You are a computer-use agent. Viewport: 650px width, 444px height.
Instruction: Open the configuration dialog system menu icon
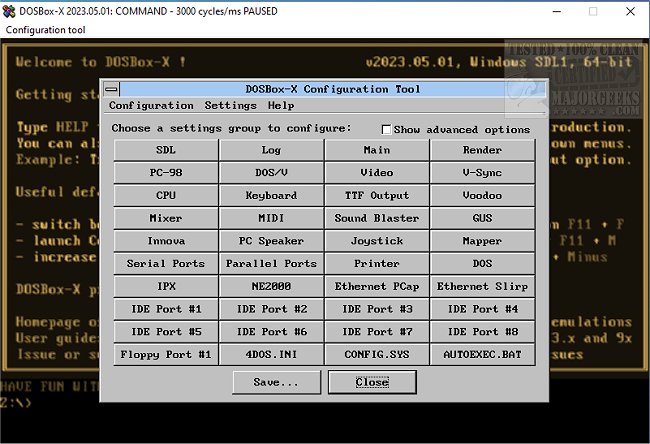(x=111, y=89)
